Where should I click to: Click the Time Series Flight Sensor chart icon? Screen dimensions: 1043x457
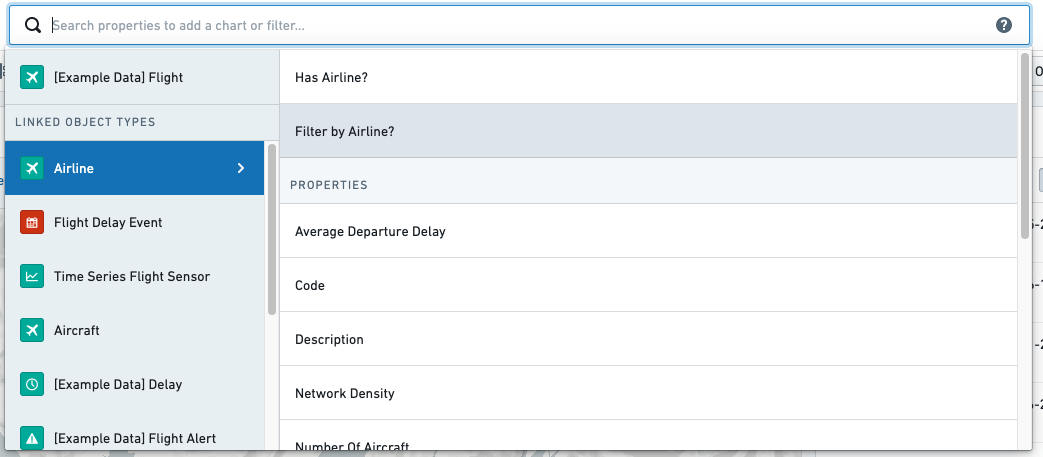32,276
